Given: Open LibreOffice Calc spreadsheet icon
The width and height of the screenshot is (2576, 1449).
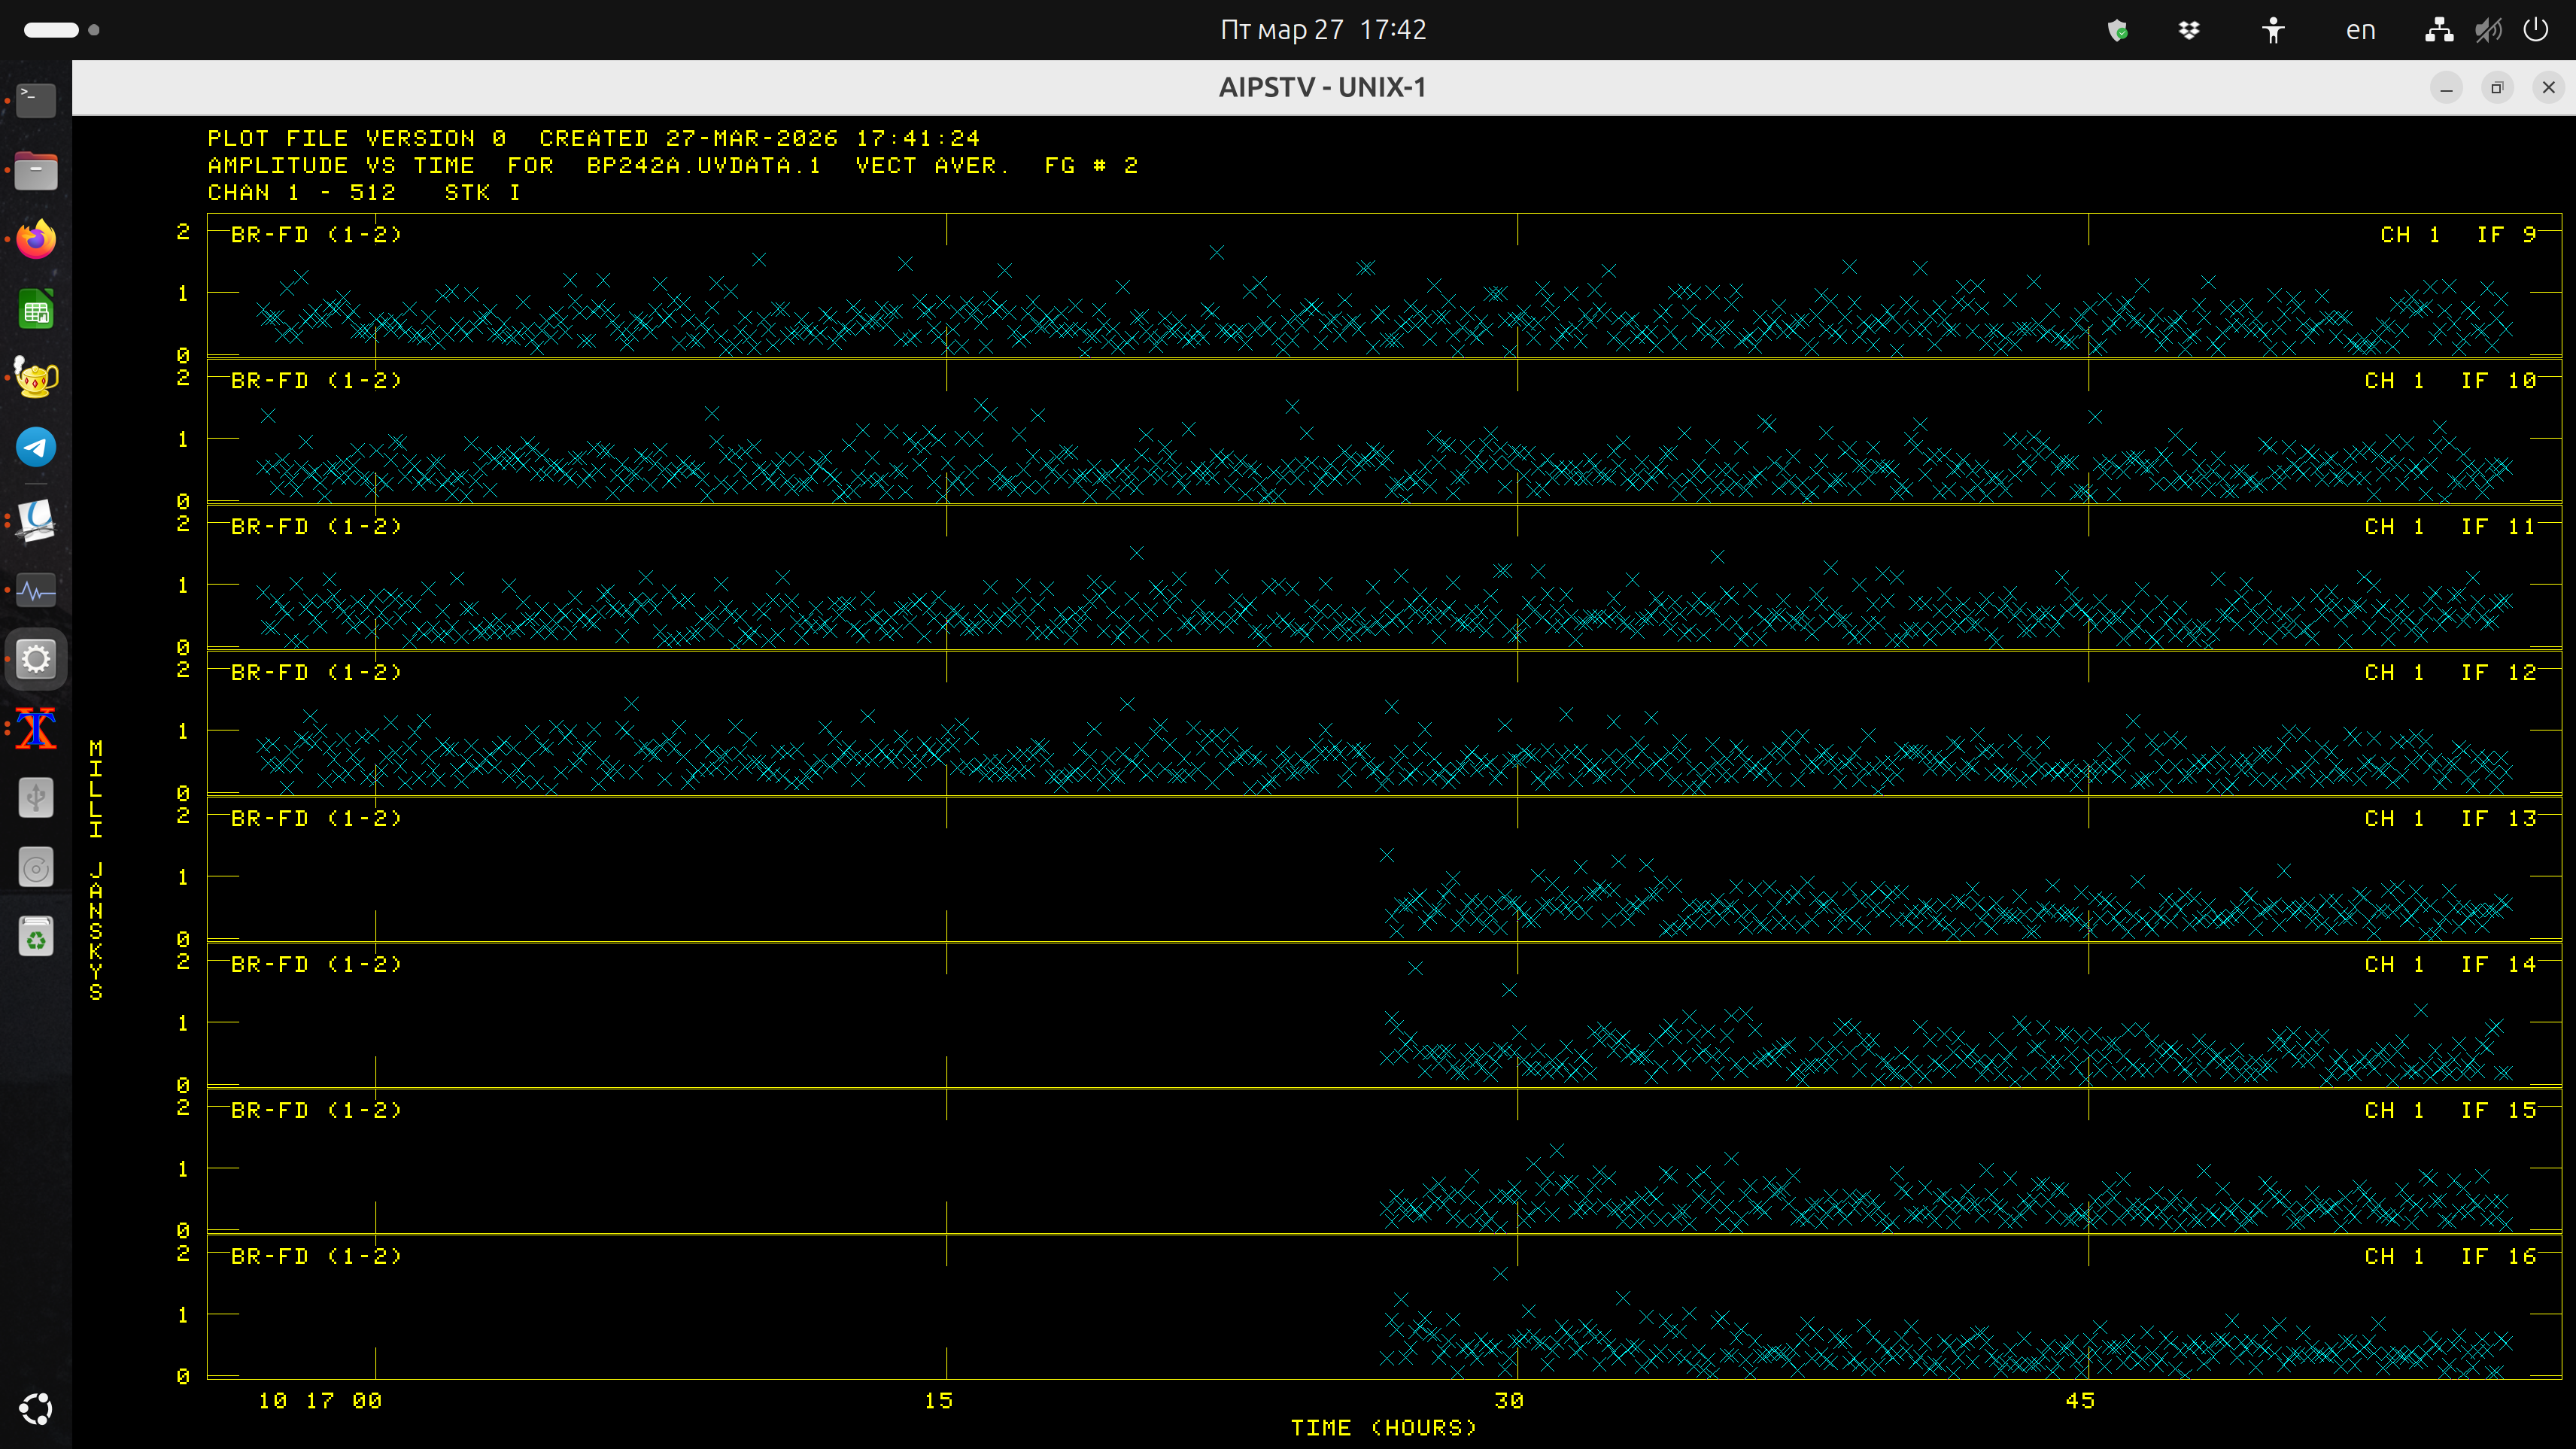Looking at the screenshot, I should click(36, 311).
